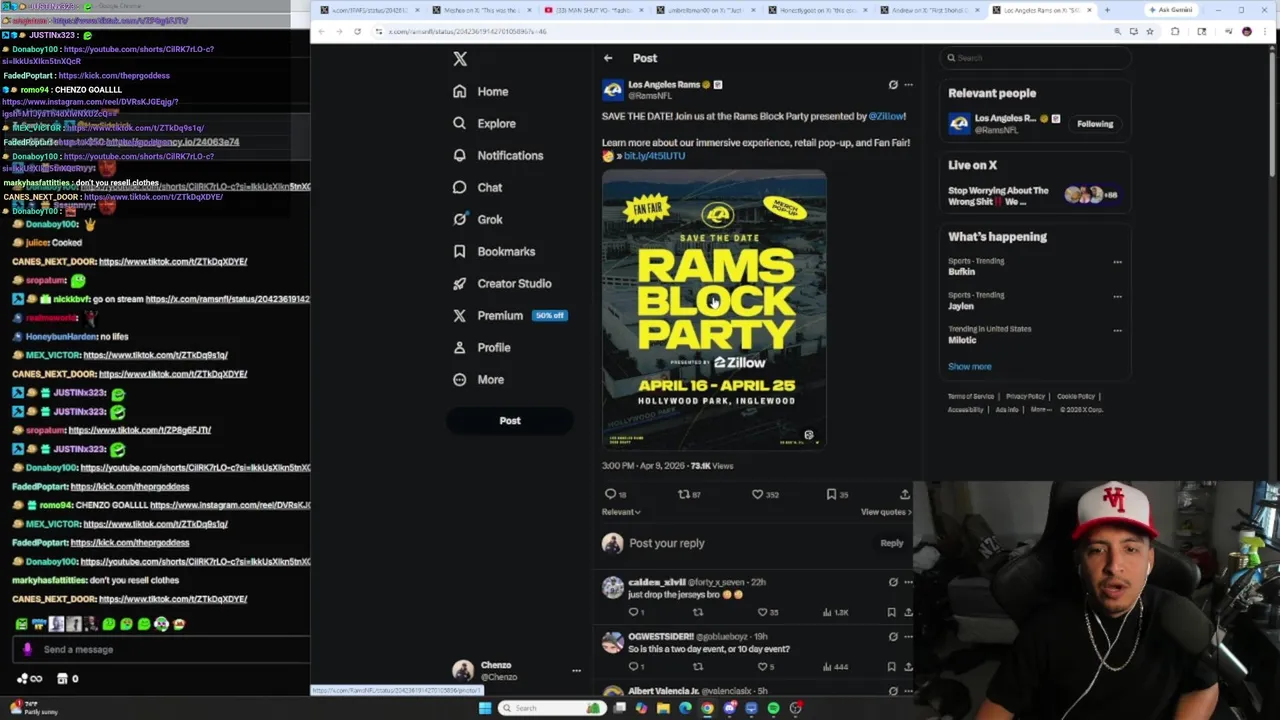The width and height of the screenshot is (1280, 720).
Task: Open Notifications in the X sidebar
Action: point(499,155)
